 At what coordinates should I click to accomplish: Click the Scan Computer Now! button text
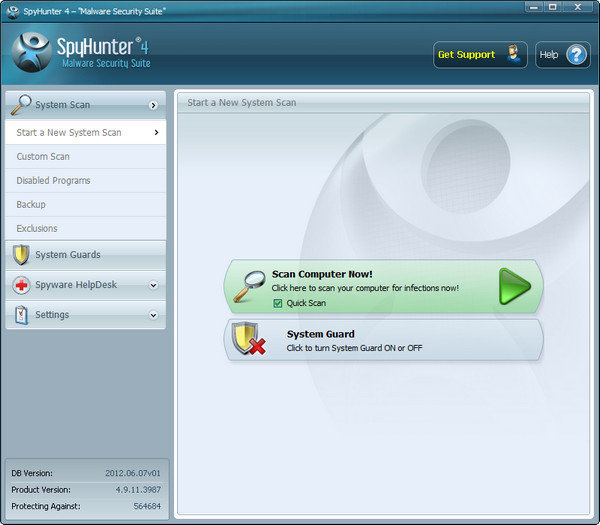coord(322,274)
